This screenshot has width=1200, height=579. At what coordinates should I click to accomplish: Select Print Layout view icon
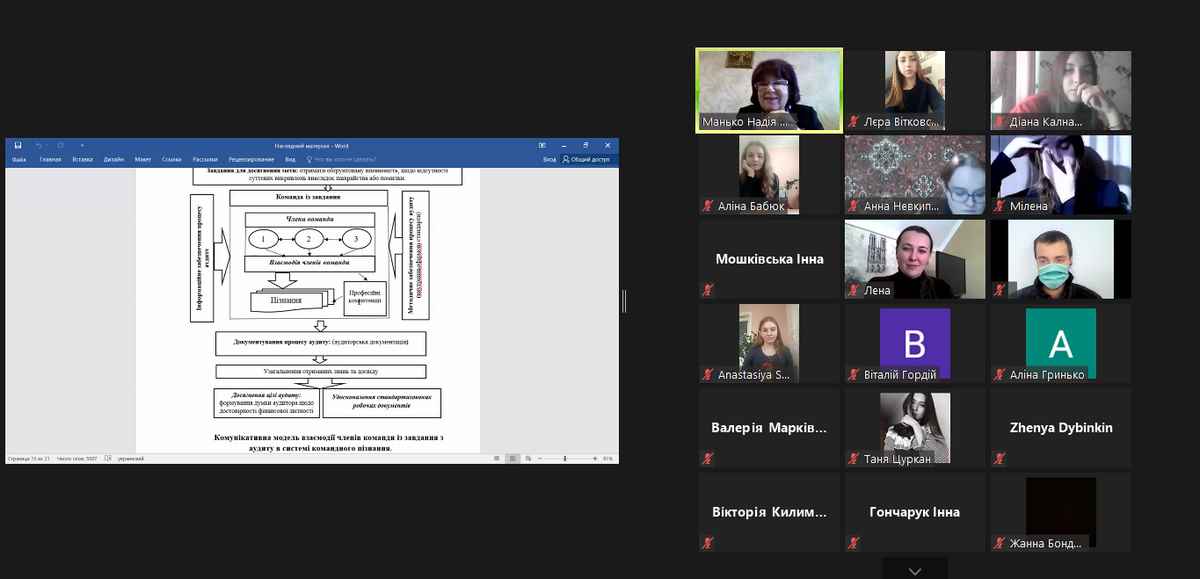click(x=511, y=458)
